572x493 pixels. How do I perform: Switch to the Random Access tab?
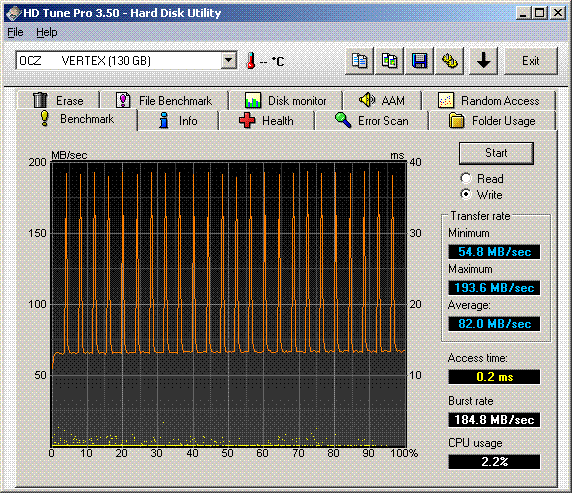pos(489,100)
